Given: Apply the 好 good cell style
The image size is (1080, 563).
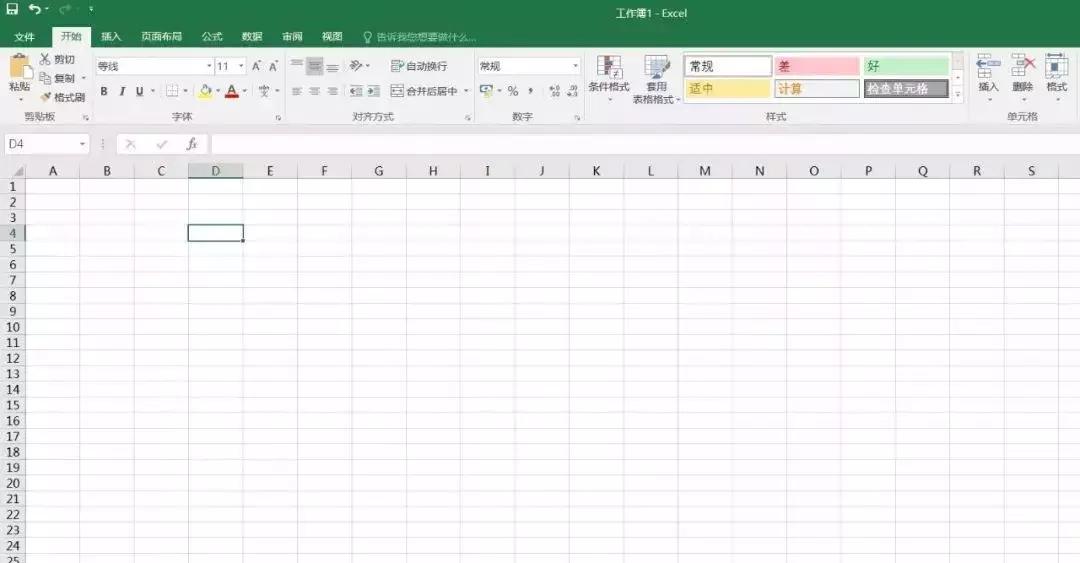Looking at the screenshot, I should 906,66.
